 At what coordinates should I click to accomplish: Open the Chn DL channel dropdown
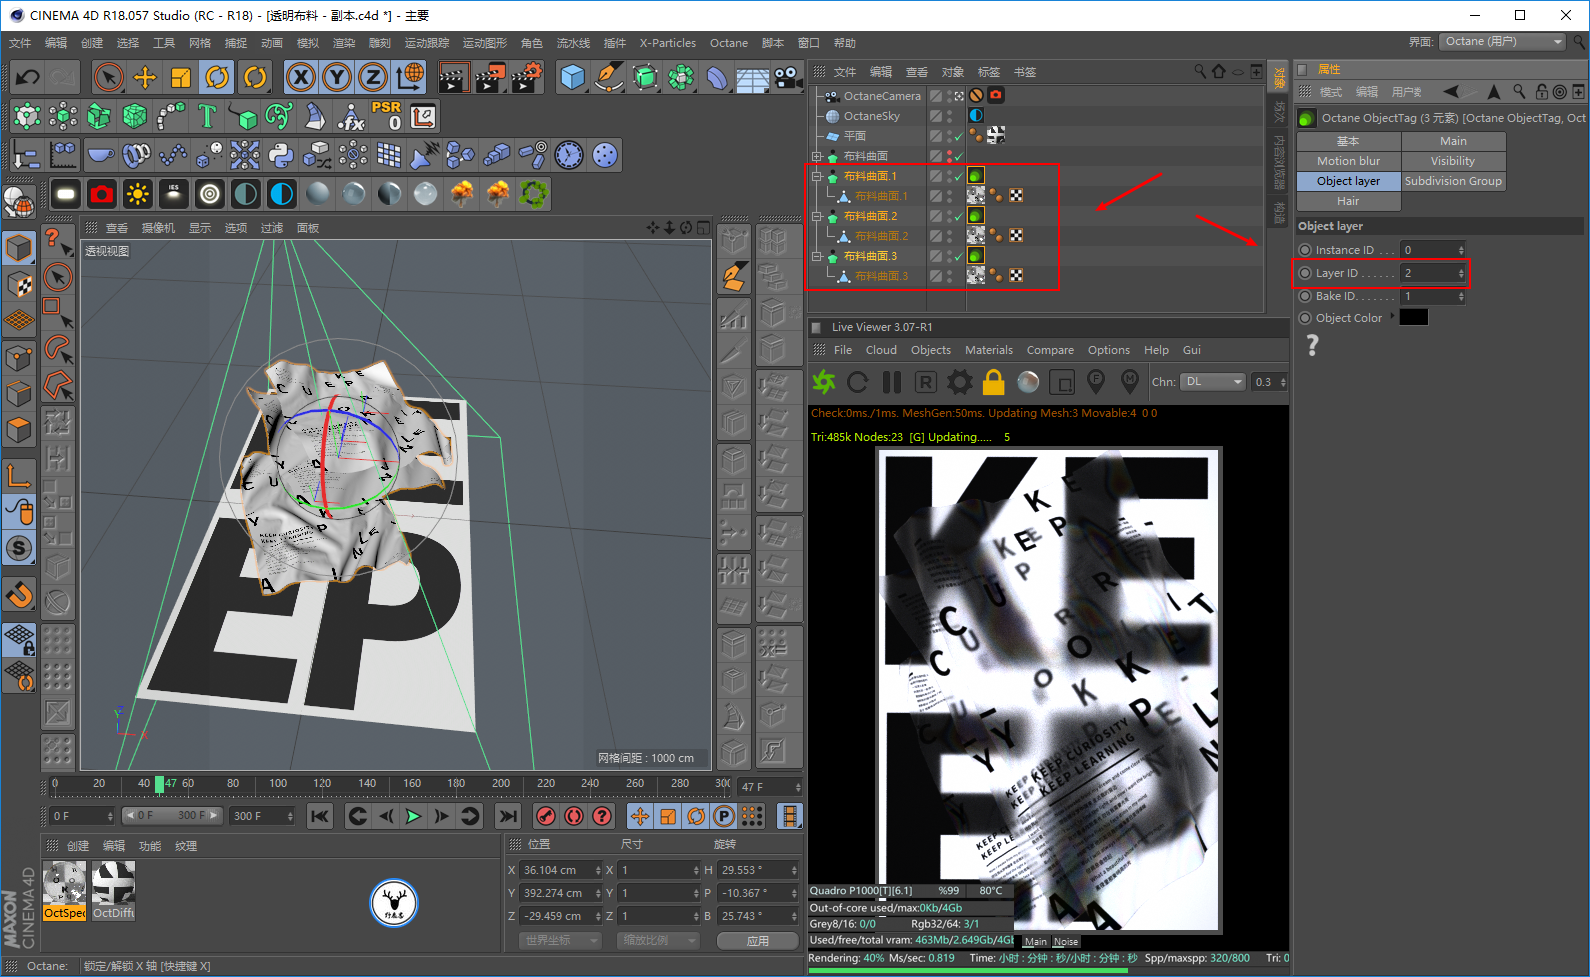1214,382
